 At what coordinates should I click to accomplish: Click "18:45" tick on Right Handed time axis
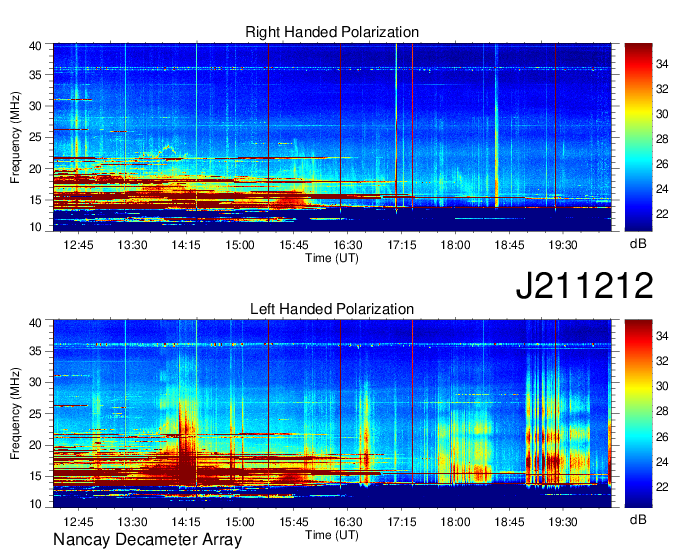(509, 245)
